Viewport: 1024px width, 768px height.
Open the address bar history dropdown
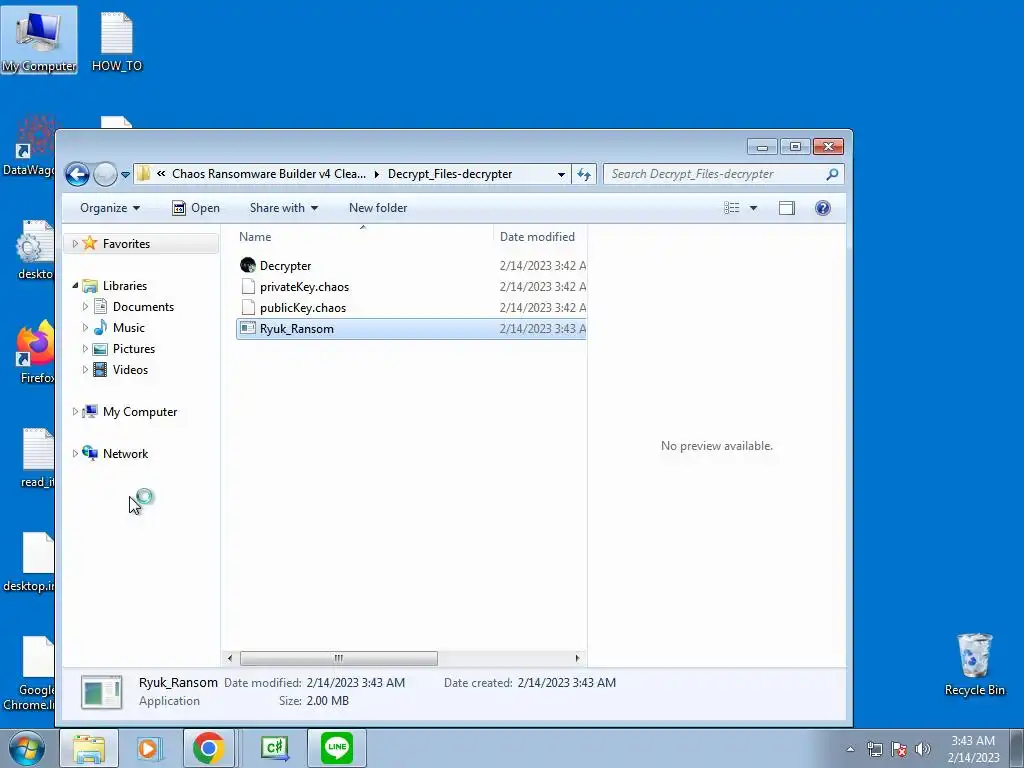click(x=561, y=174)
